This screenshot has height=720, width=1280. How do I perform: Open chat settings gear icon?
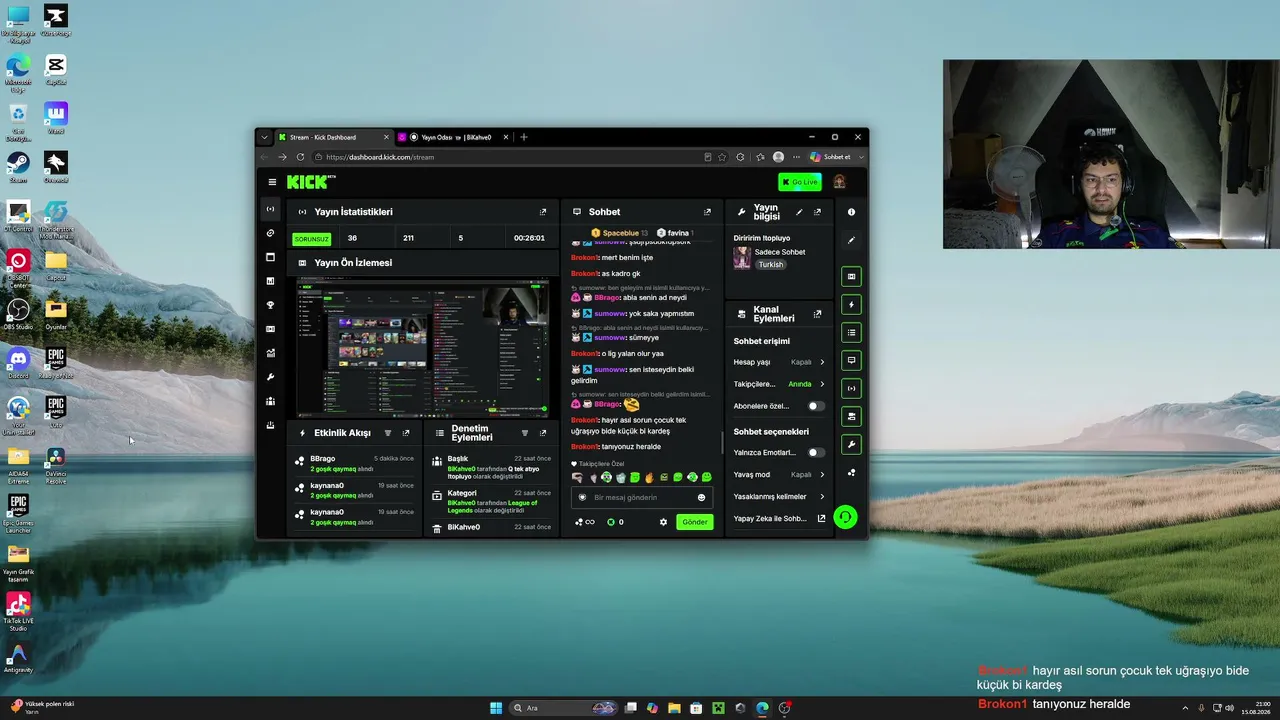pyautogui.click(x=663, y=522)
